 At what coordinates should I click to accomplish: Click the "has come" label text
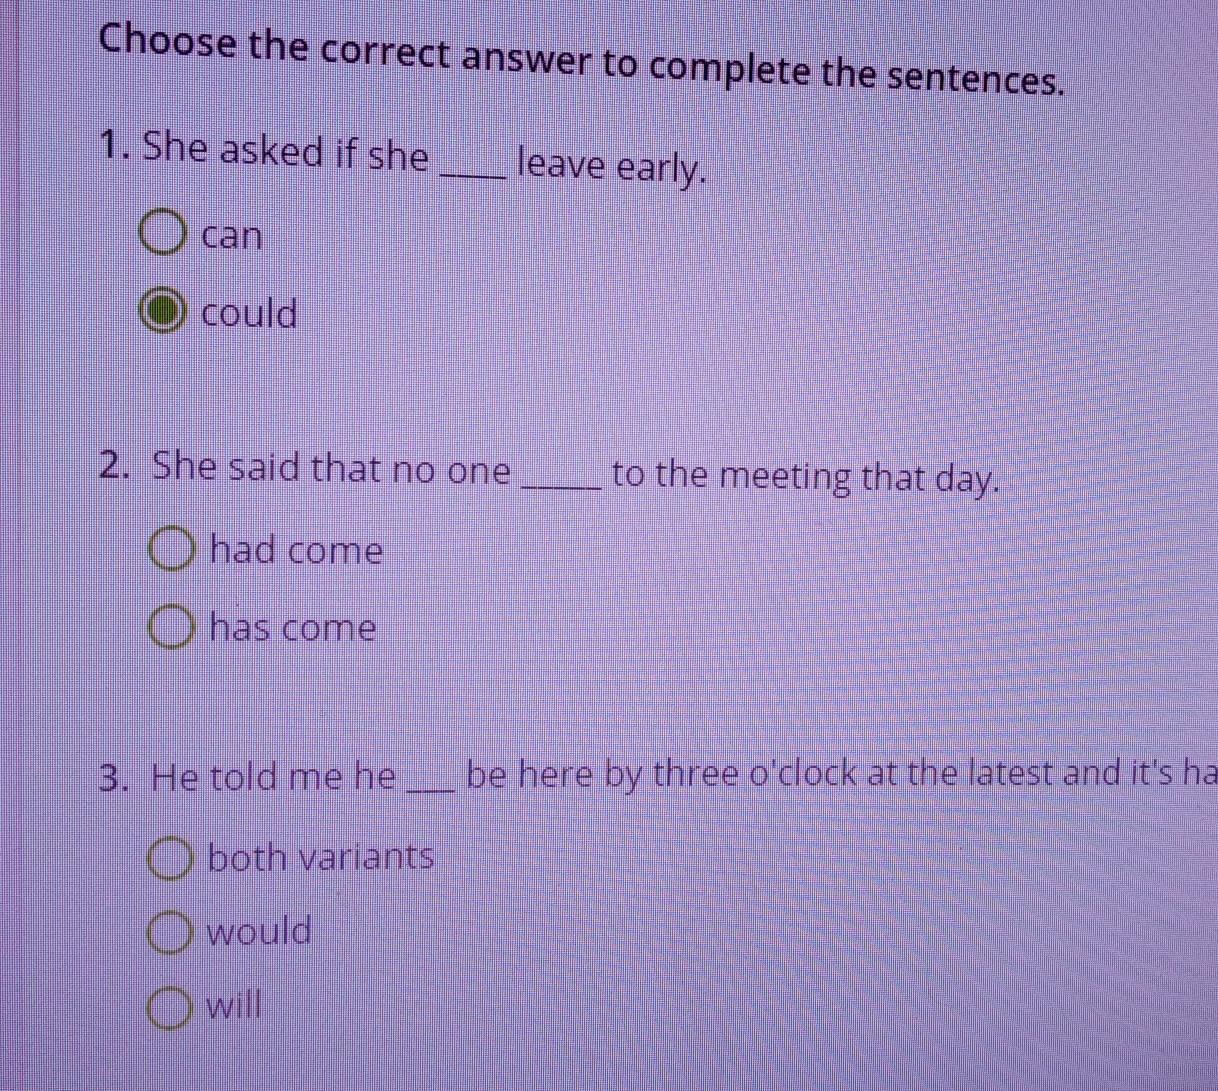(294, 629)
